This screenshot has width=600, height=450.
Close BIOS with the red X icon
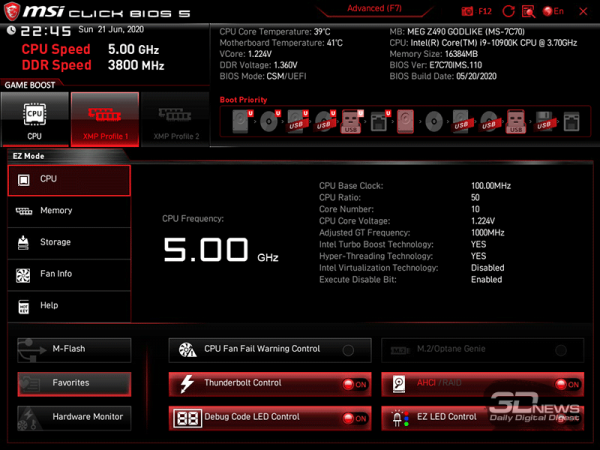point(583,11)
